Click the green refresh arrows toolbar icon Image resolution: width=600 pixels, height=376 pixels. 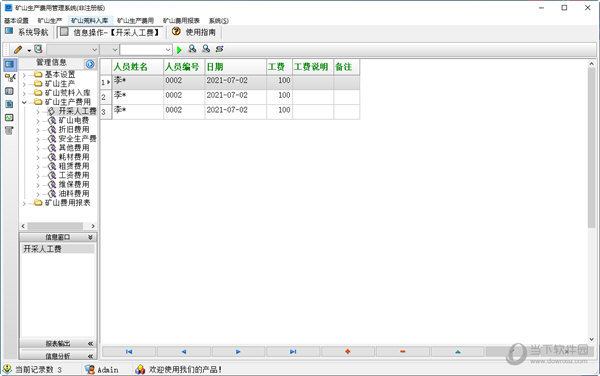click(x=219, y=49)
